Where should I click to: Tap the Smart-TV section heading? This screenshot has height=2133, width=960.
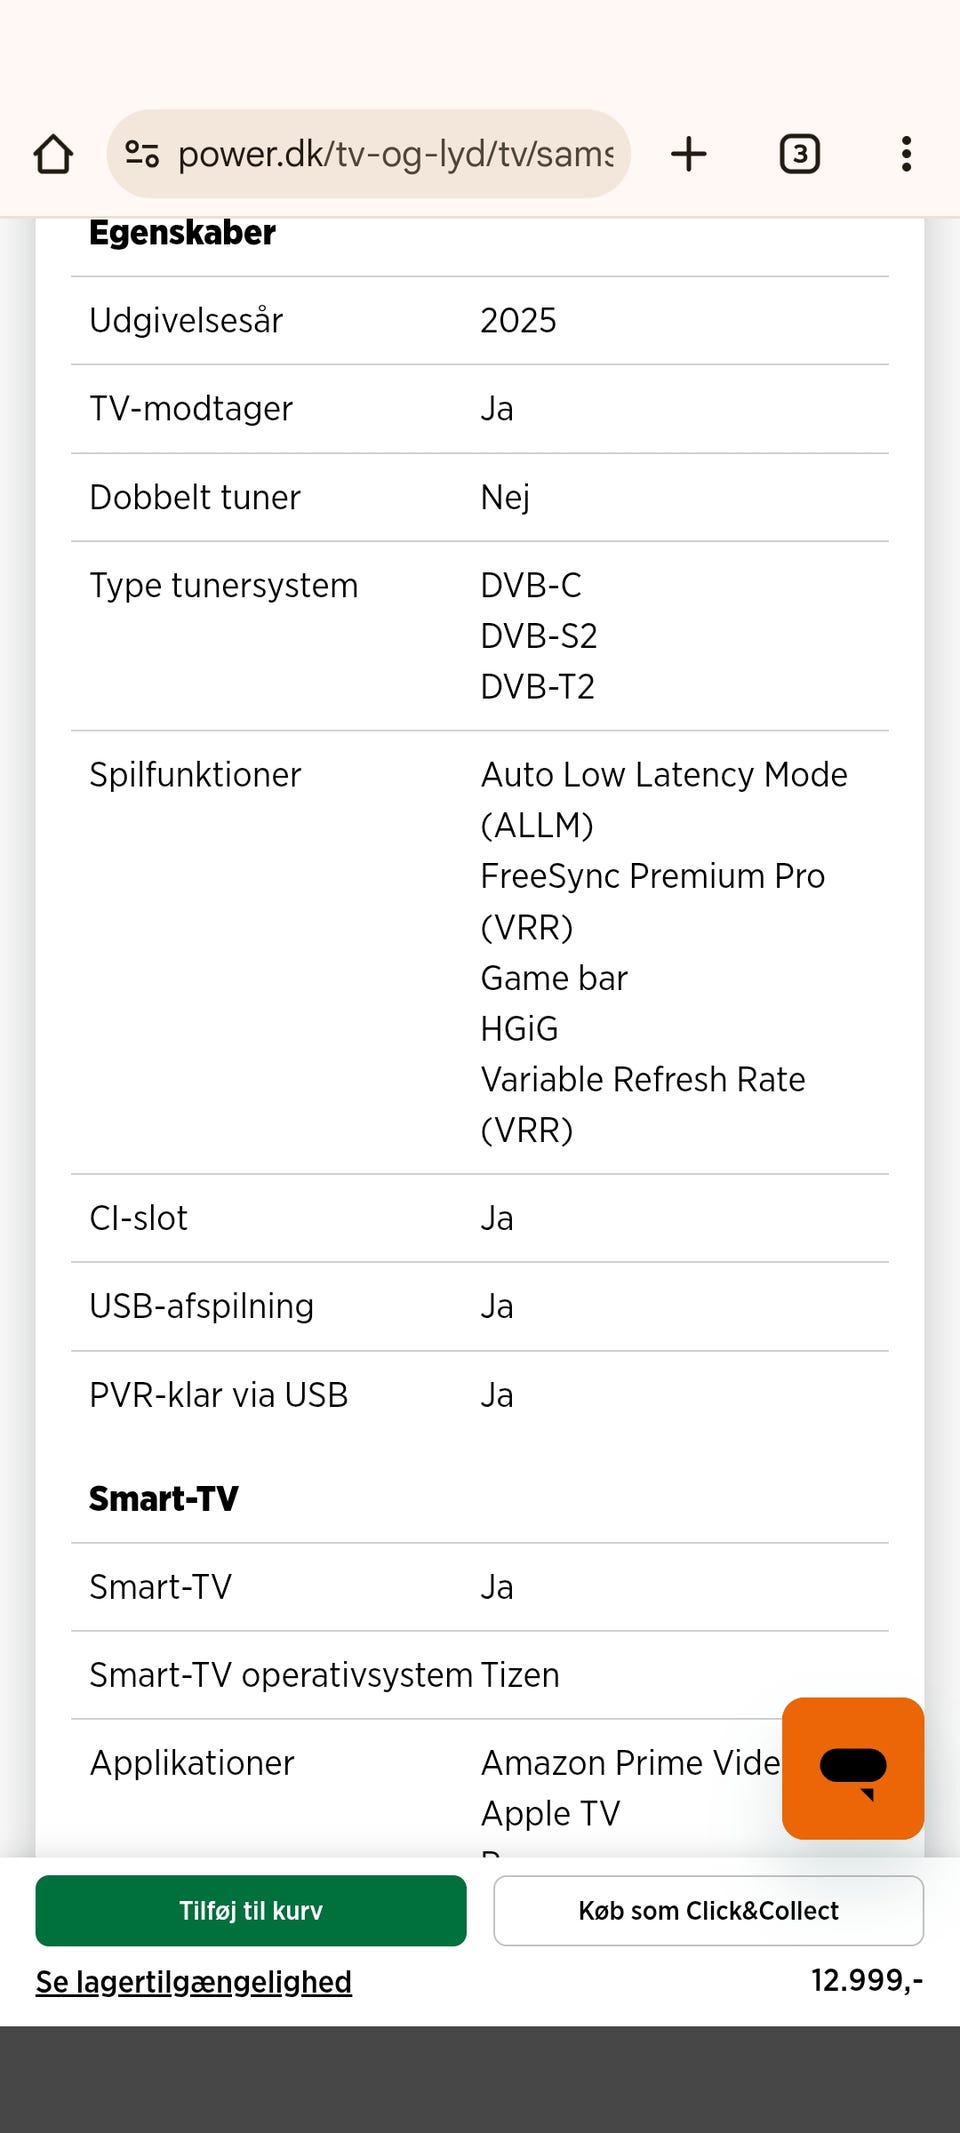tap(164, 1499)
